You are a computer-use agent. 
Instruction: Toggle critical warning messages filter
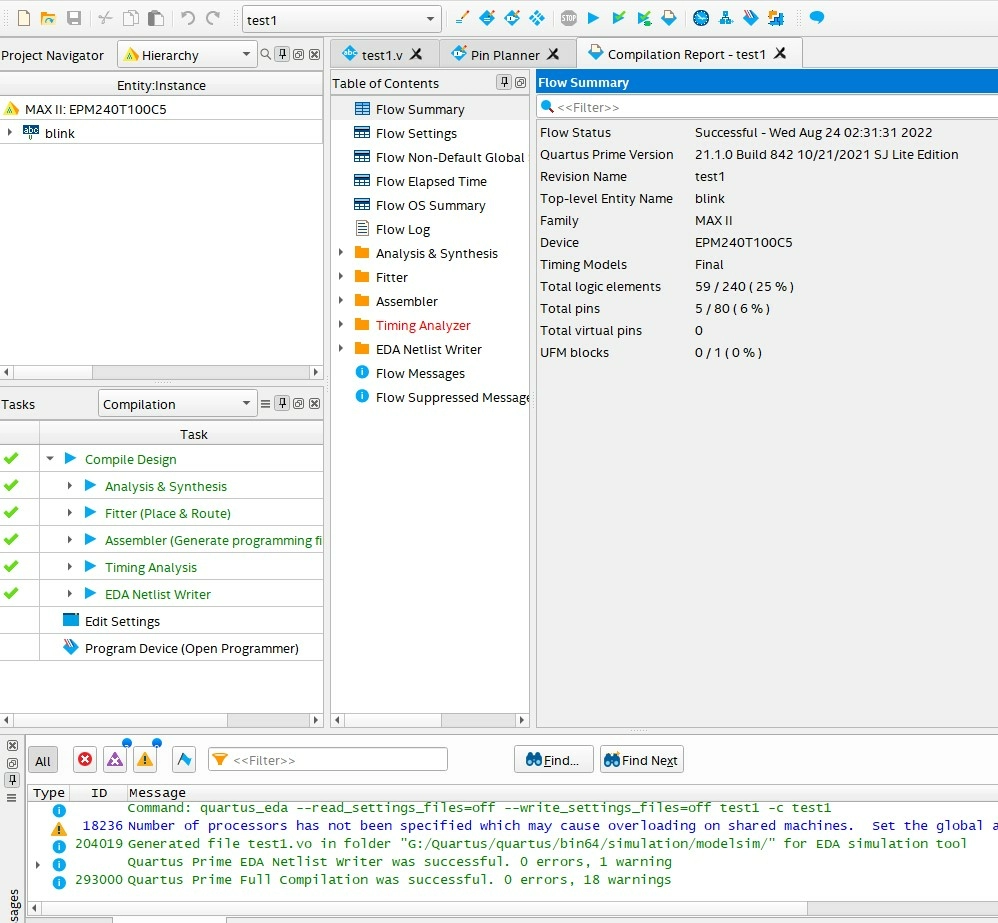click(115, 759)
